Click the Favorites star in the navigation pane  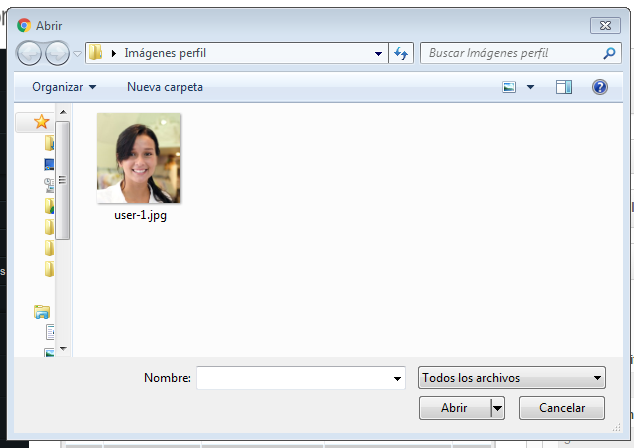coord(41,121)
